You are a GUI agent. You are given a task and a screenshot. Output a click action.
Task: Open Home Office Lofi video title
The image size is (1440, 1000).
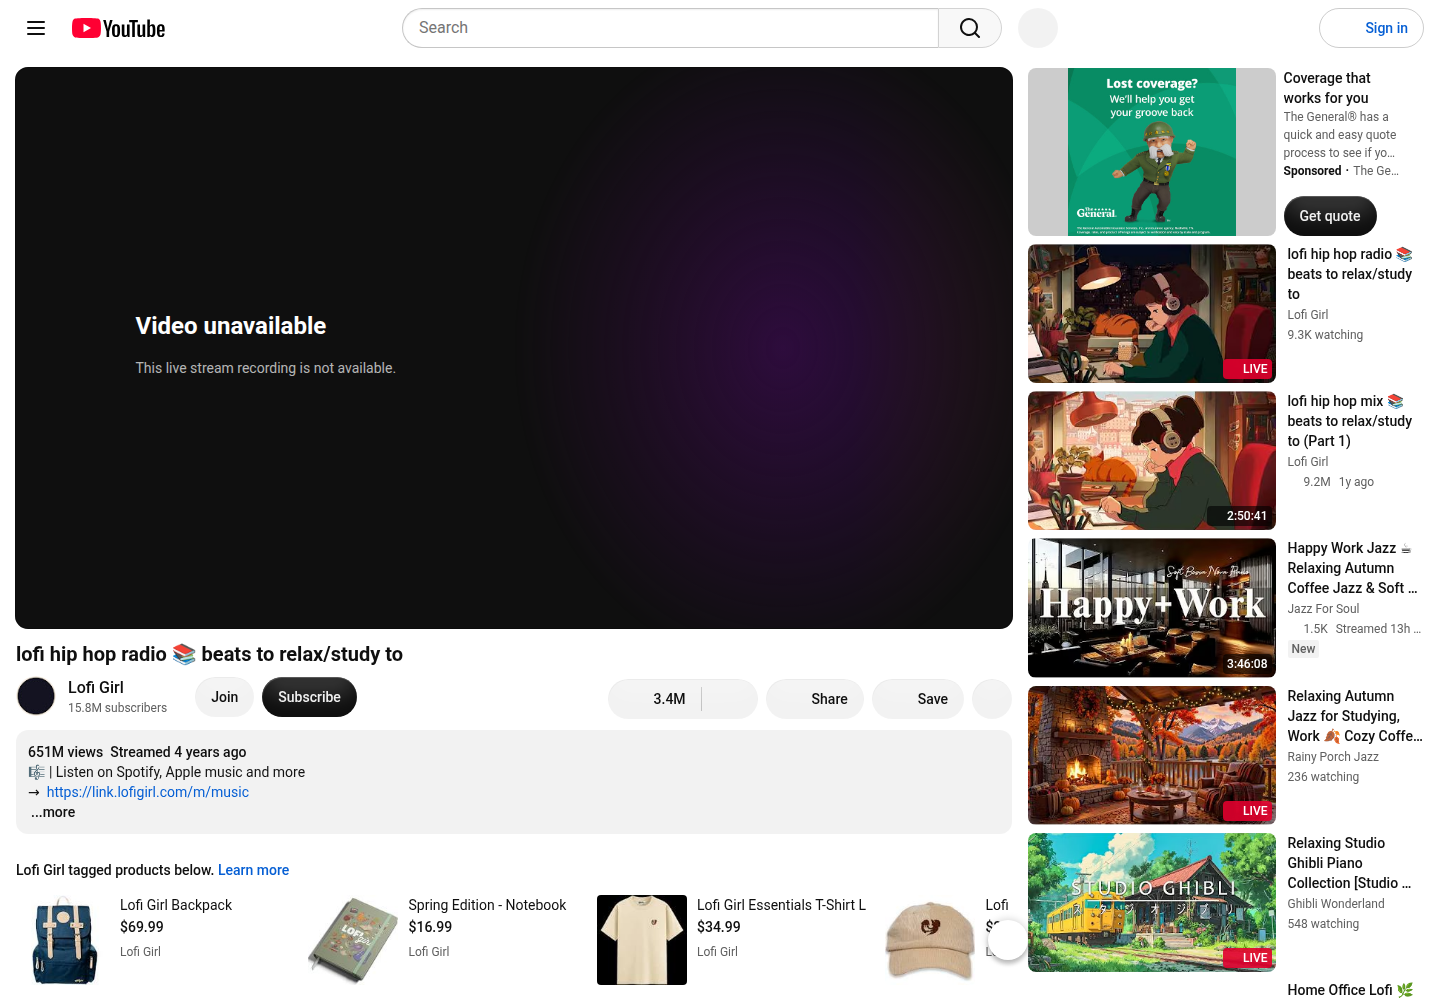coord(1351,990)
